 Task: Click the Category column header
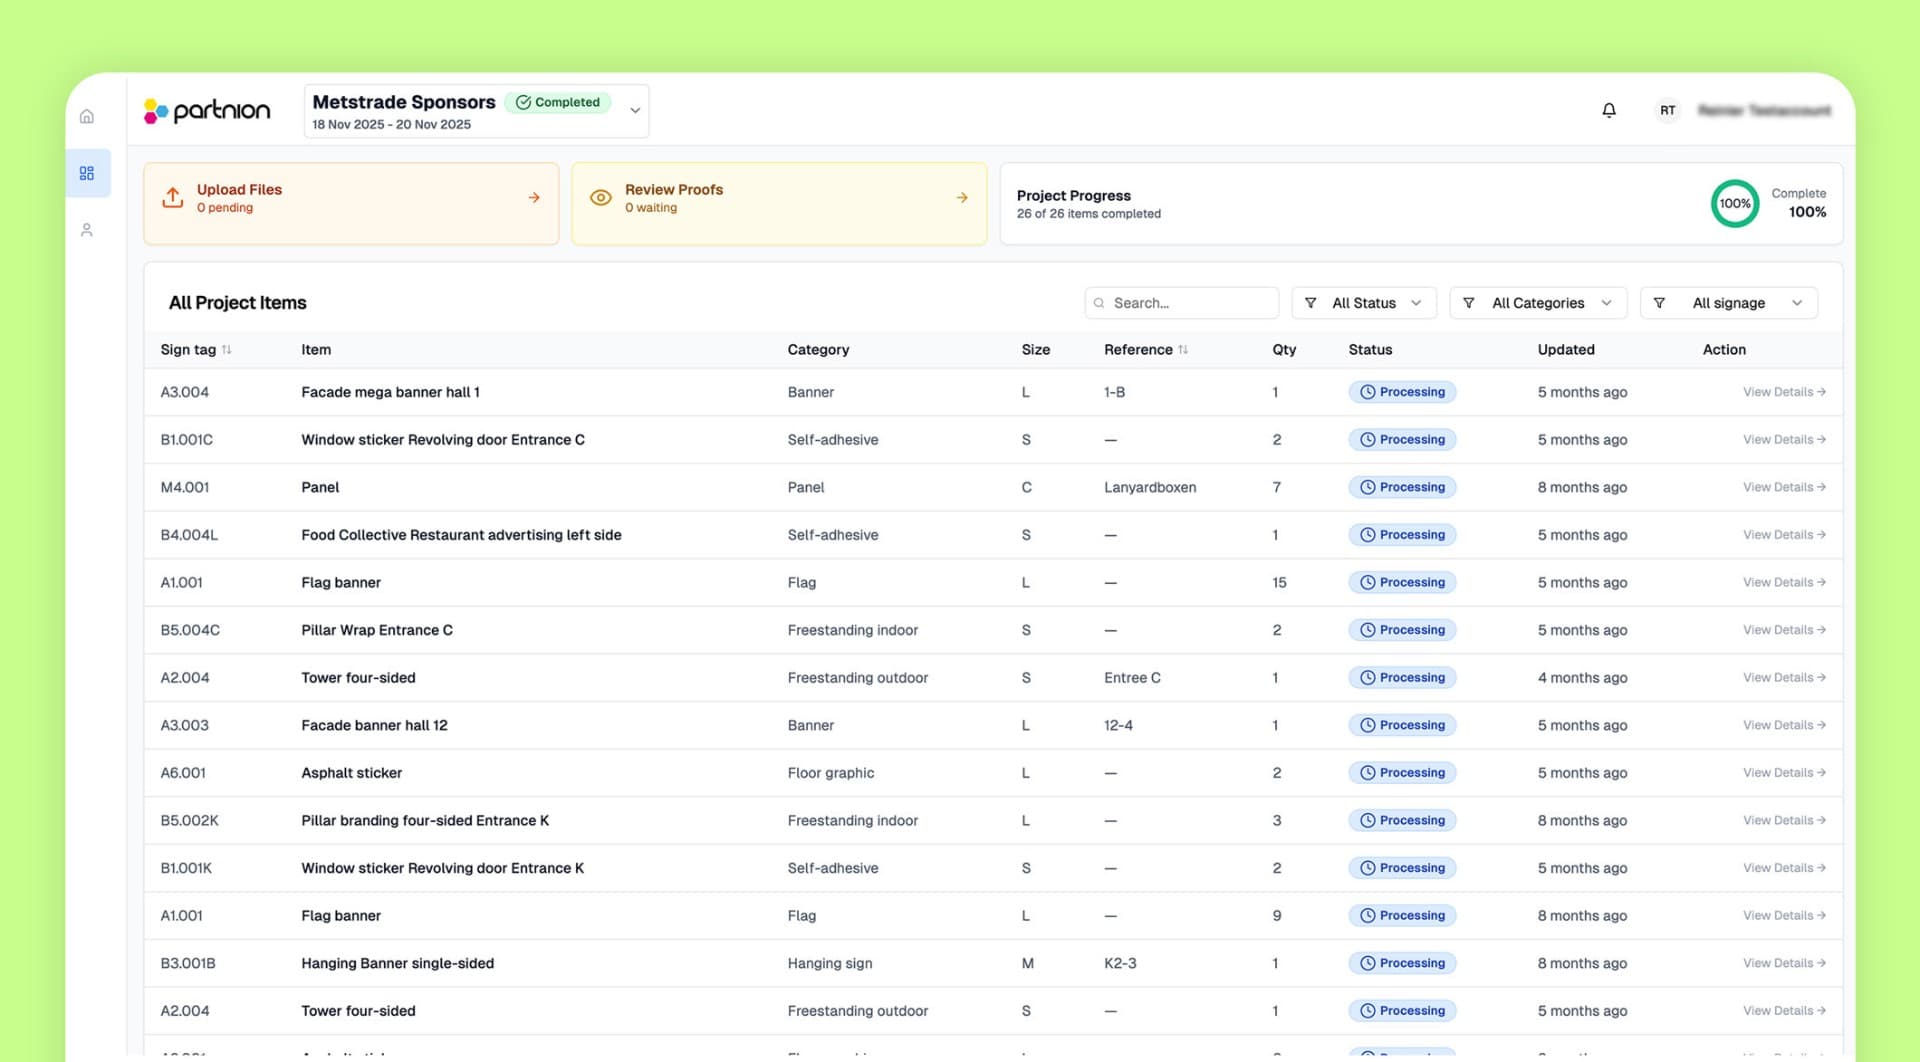pyautogui.click(x=818, y=350)
